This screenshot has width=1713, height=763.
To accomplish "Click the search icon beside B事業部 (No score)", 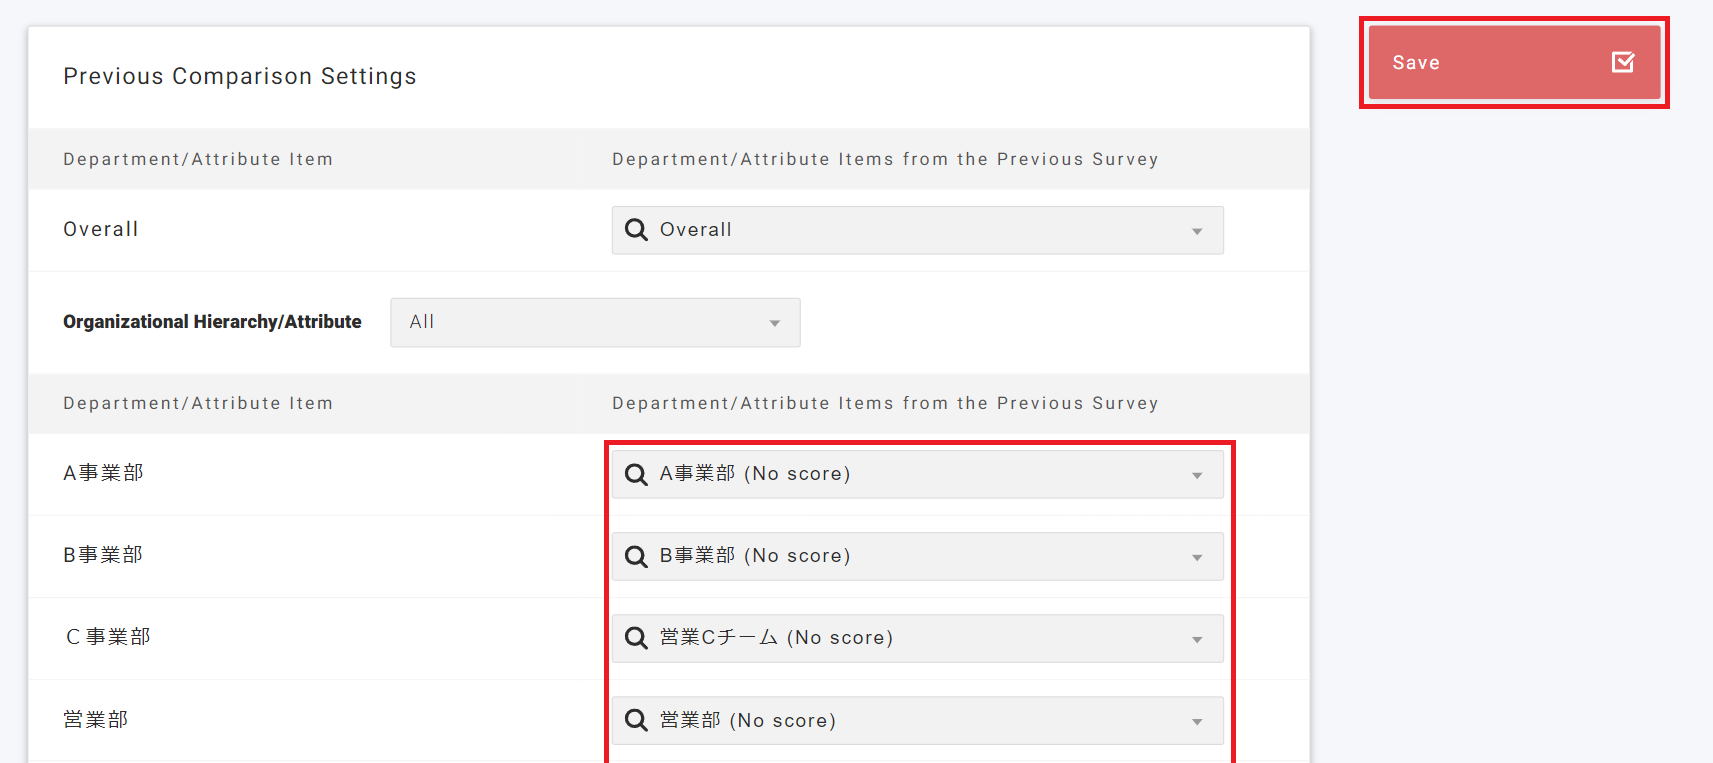I will tap(636, 556).
